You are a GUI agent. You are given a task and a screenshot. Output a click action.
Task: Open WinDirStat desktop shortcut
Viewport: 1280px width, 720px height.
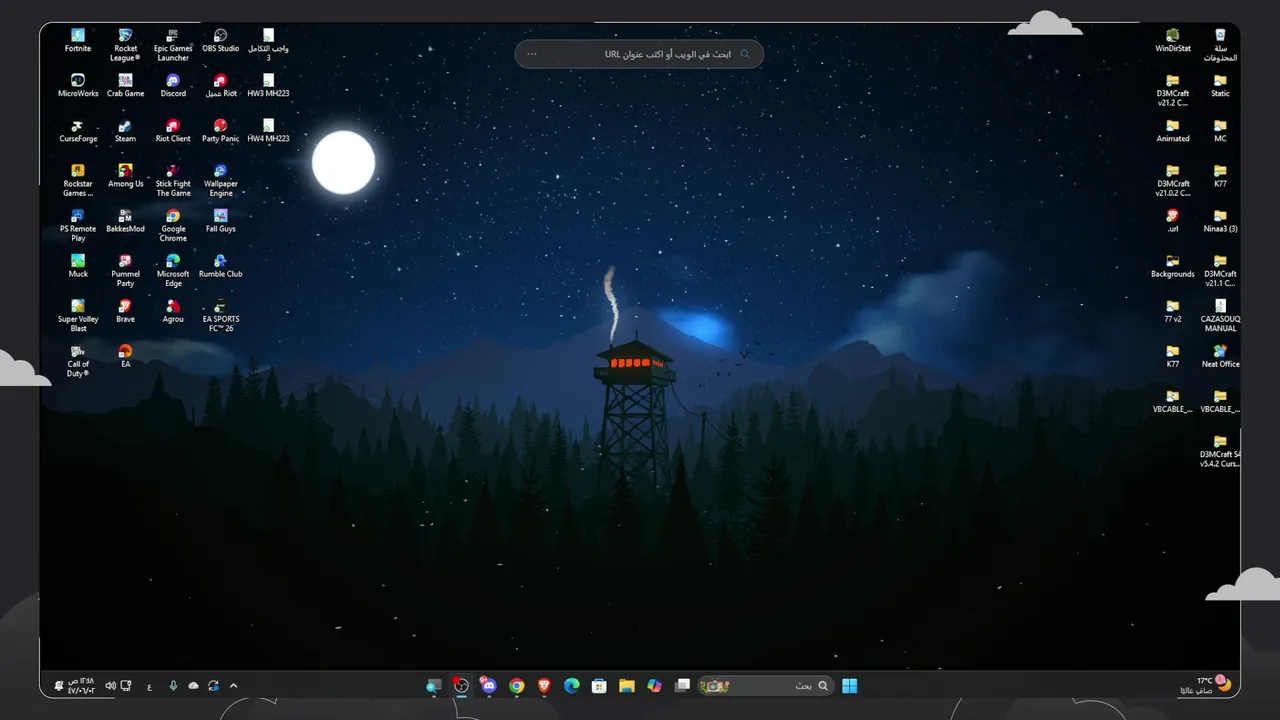tap(1173, 41)
